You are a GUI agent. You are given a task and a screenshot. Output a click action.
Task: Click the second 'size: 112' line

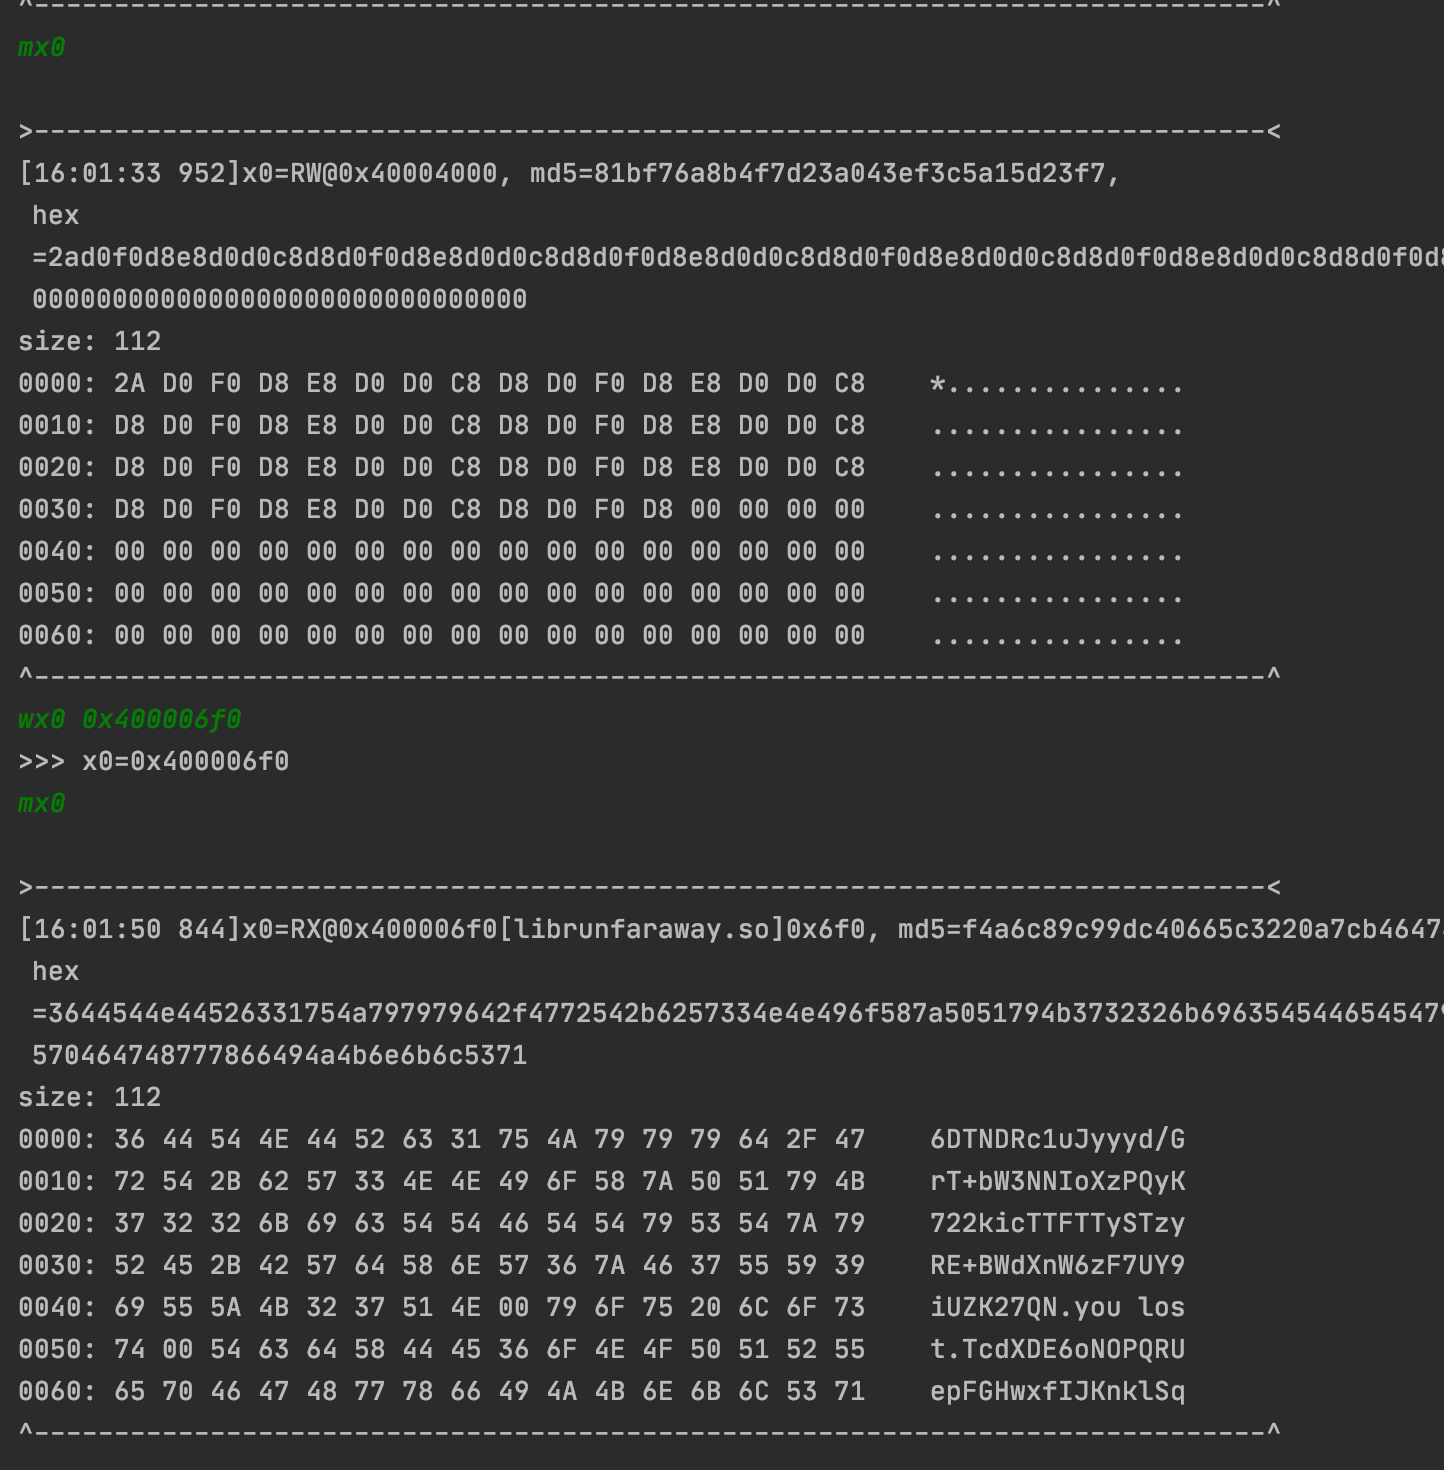[x=89, y=1097]
